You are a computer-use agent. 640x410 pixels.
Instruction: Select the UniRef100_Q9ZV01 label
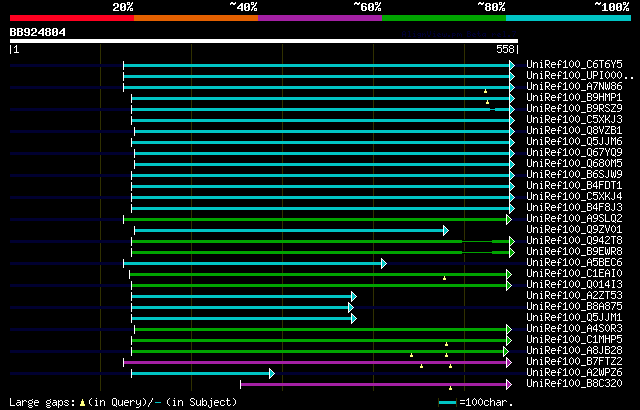574,230
